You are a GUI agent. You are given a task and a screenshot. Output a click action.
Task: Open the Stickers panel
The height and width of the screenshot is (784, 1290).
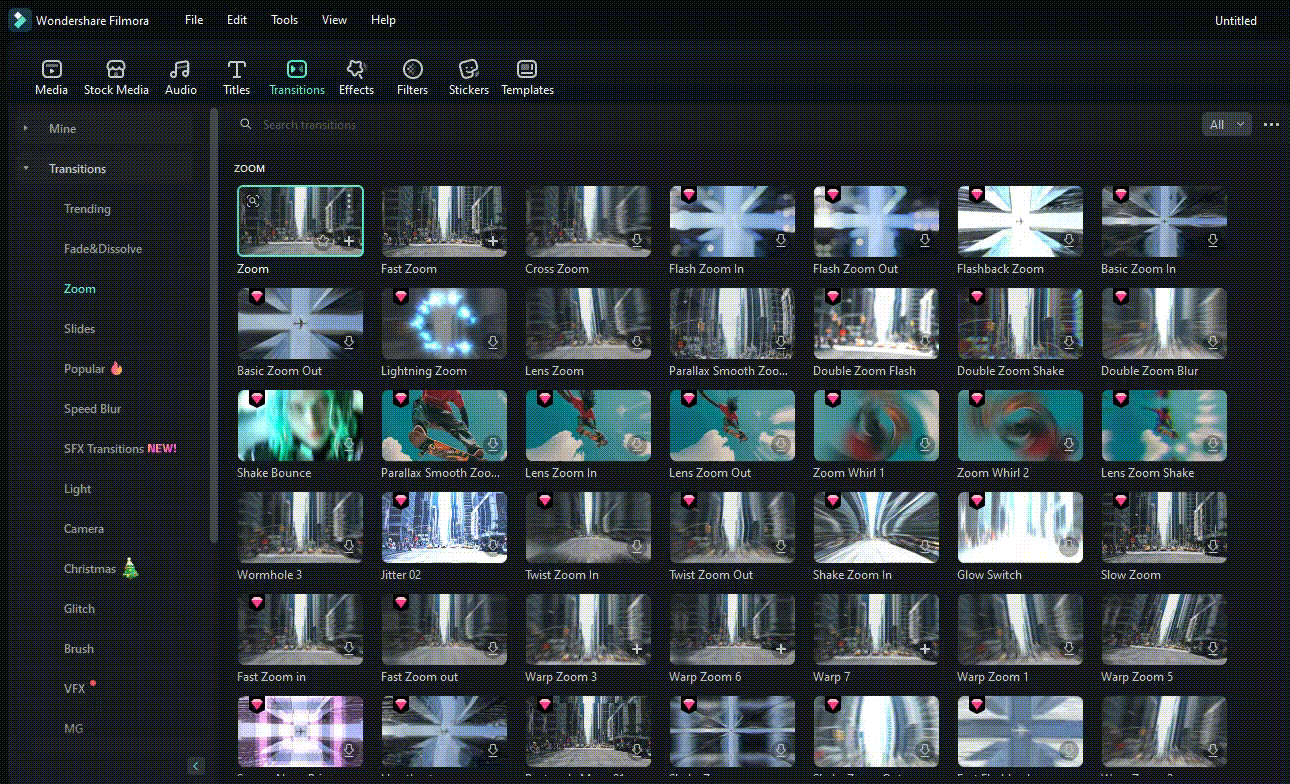tap(468, 78)
